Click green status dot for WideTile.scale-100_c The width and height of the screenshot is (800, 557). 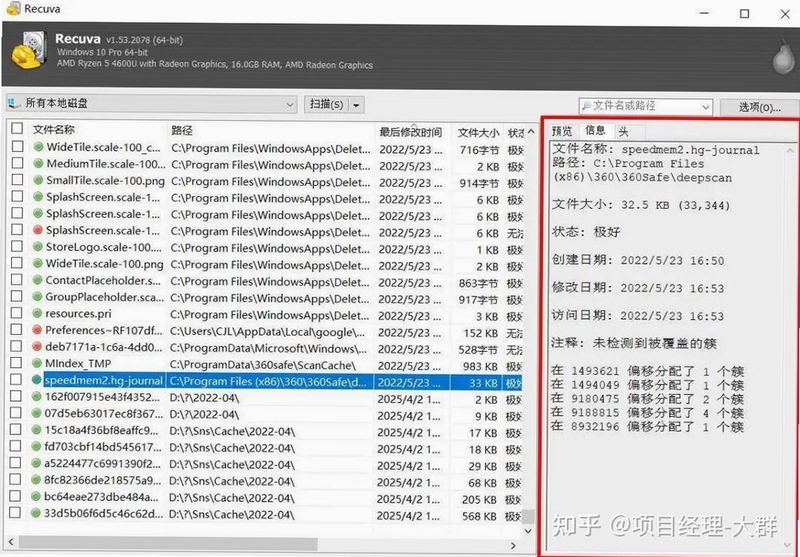click(x=38, y=147)
